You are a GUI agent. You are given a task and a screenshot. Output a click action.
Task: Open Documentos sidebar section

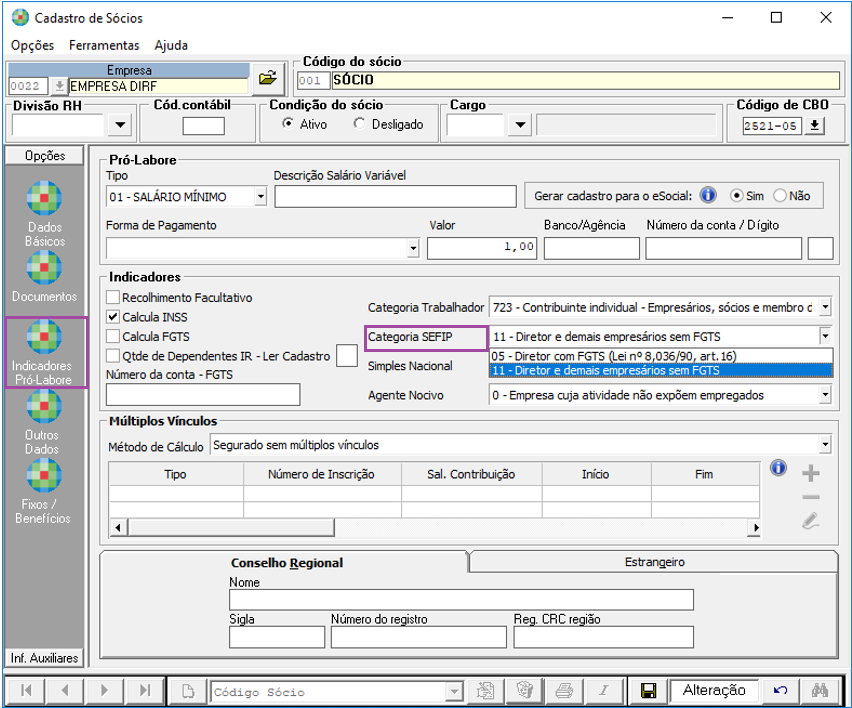click(x=44, y=277)
